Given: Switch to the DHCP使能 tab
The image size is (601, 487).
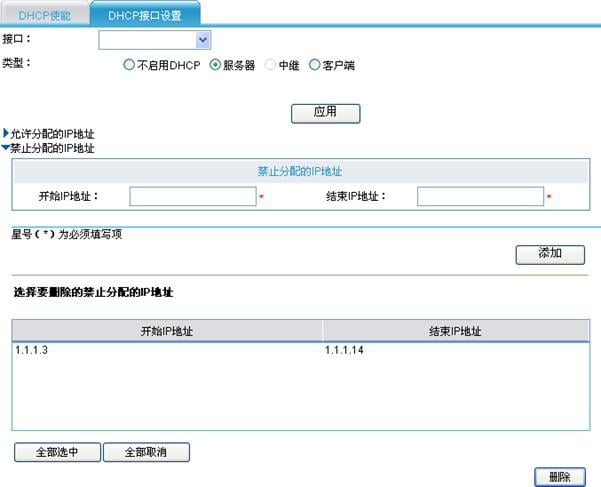Looking at the screenshot, I should tap(44, 15).
